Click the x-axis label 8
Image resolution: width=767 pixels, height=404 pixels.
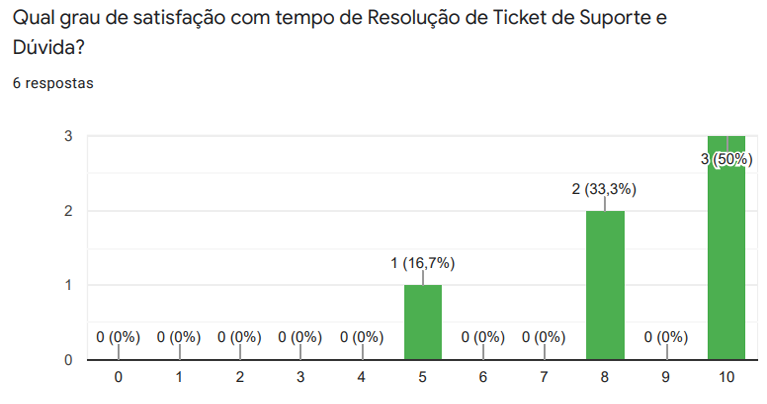click(x=604, y=378)
